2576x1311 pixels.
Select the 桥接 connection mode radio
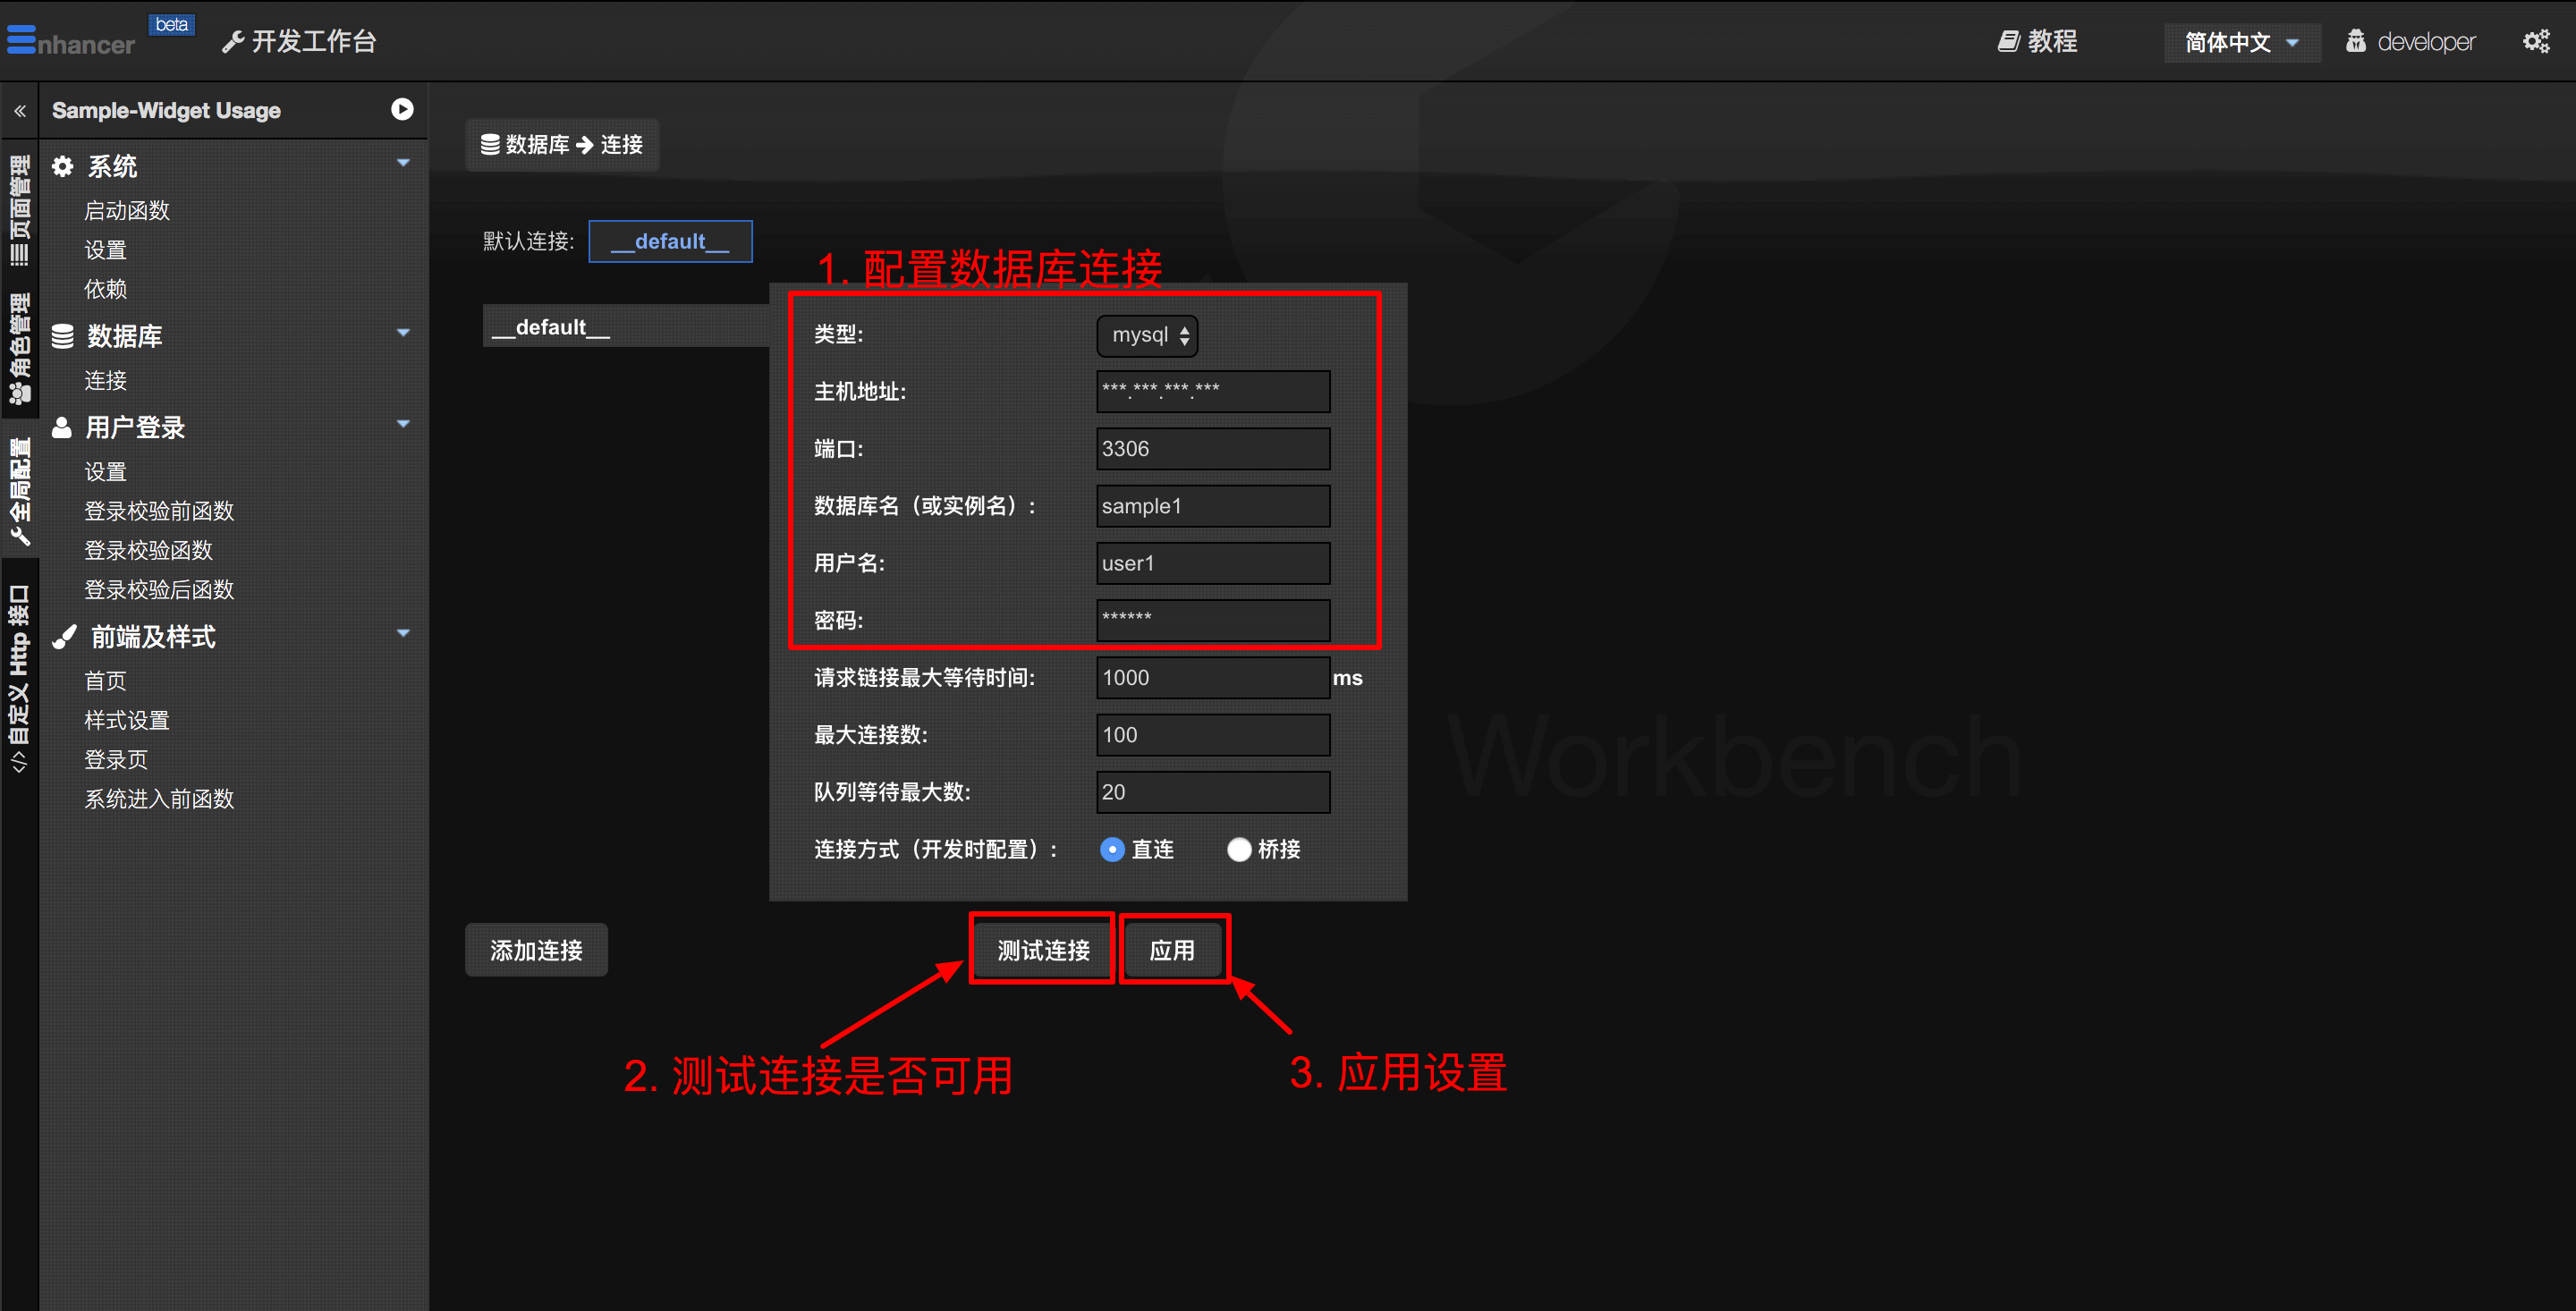point(1238,849)
